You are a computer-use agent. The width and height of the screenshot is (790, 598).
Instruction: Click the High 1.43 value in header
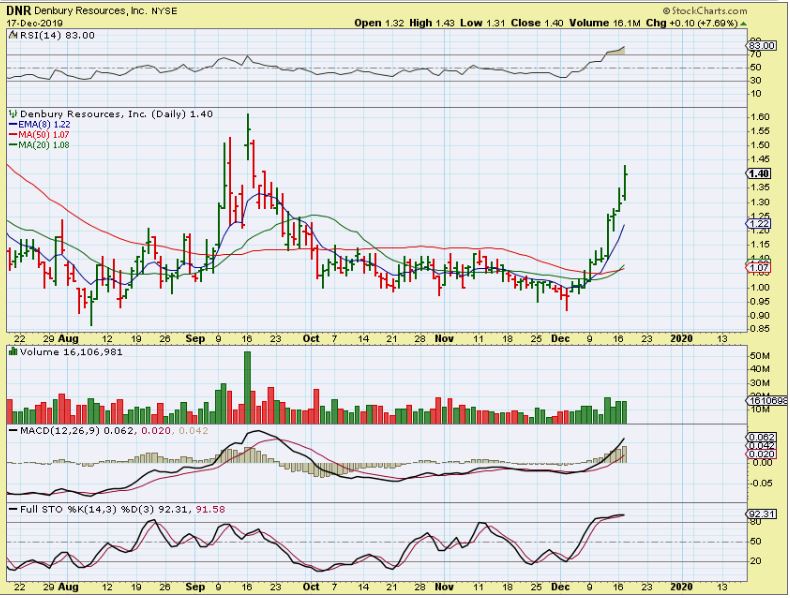[x=432, y=23]
